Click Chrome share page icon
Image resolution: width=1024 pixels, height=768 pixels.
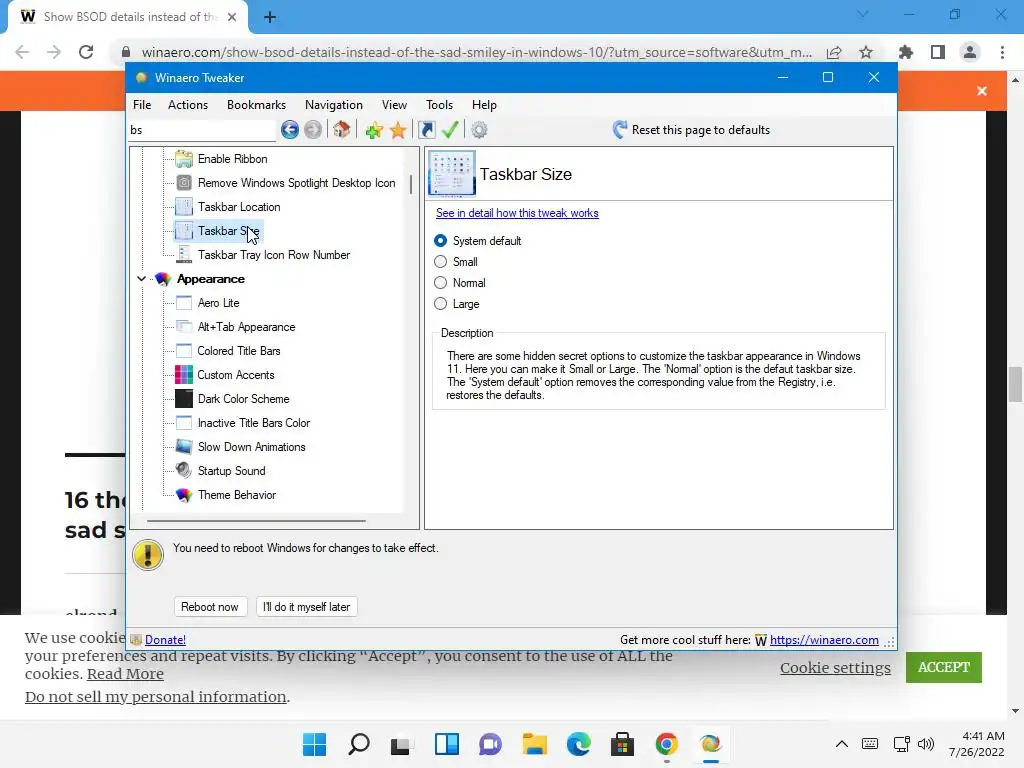click(x=833, y=52)
